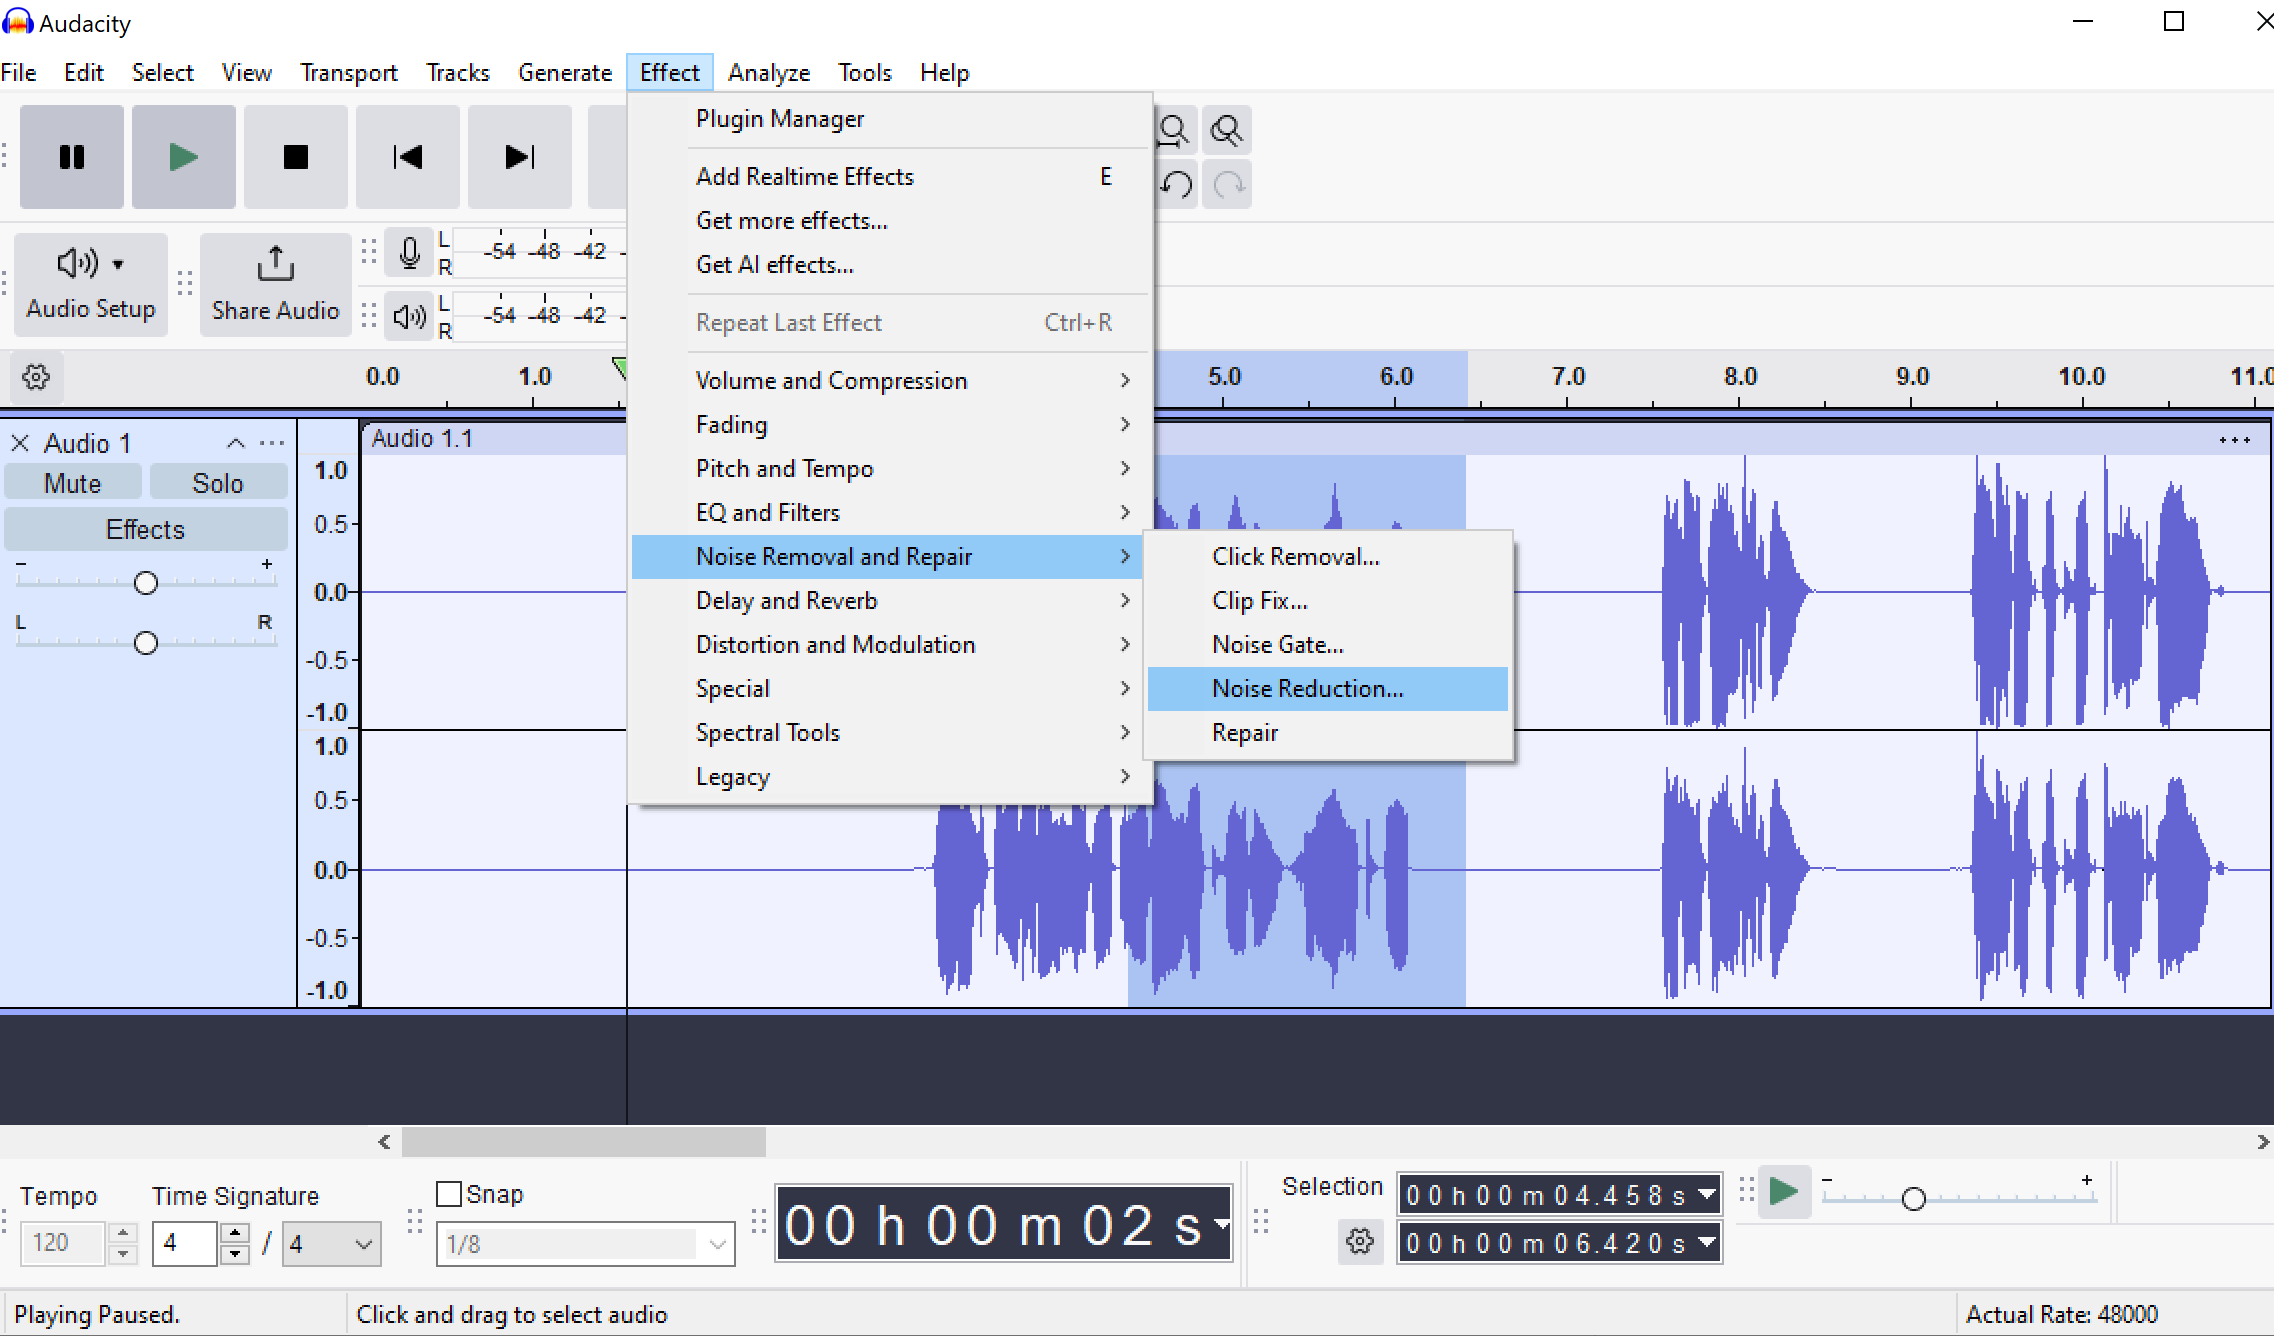Image resolution: width=2274 pixels, height=1336 pixels.
Task: Click the horizontal scrollbar thumb
Action: click(584, 1142)
